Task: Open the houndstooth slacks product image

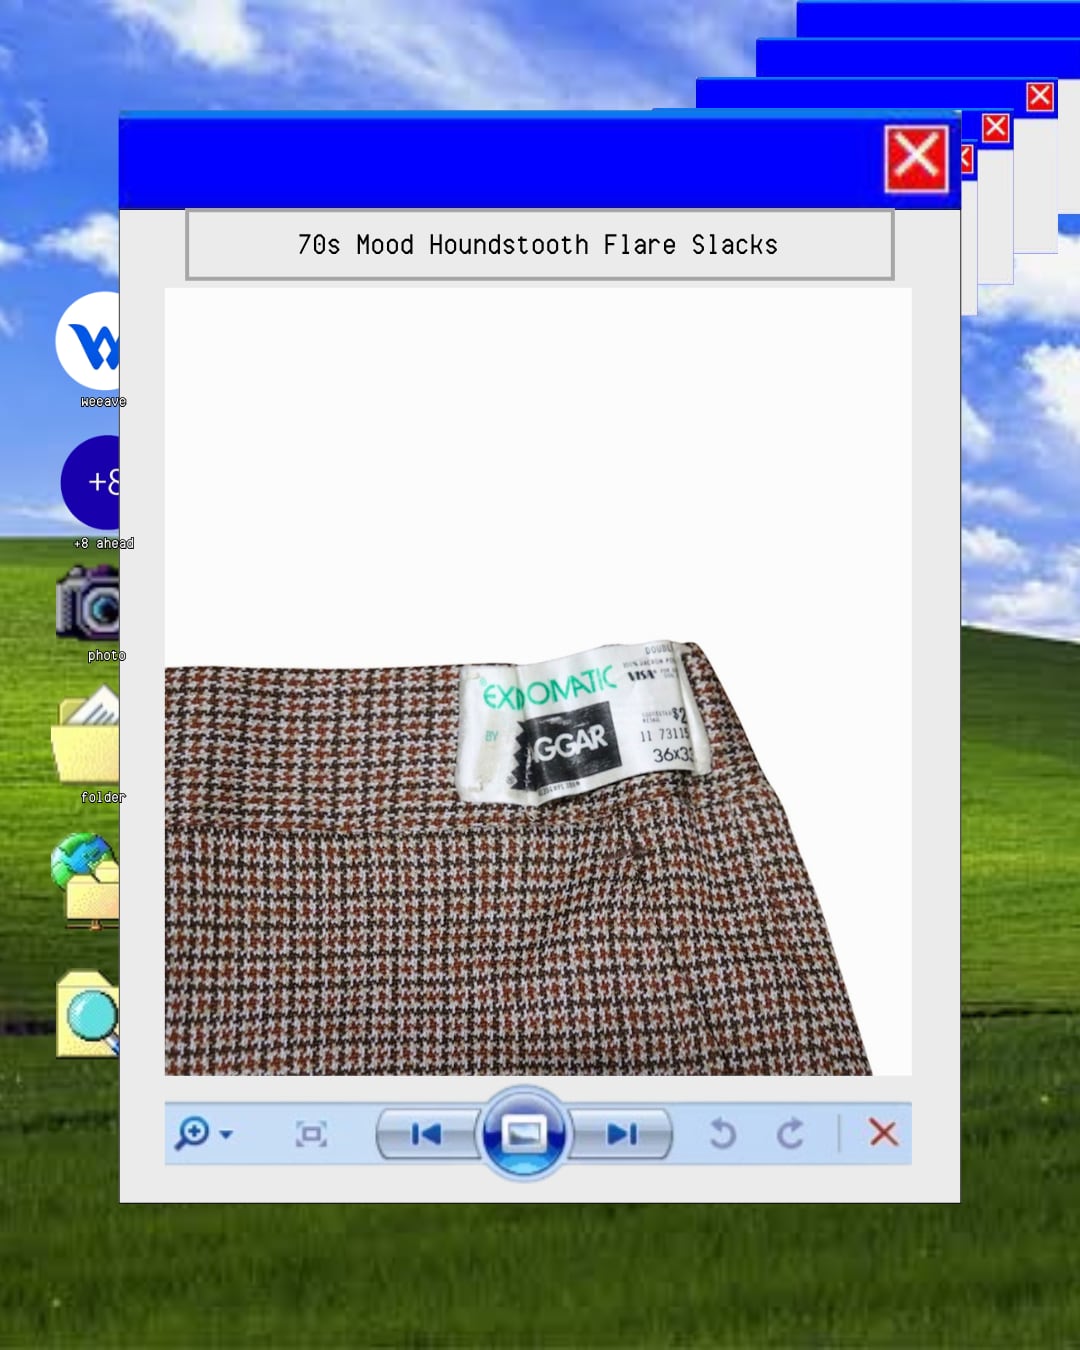Action: point(538,682)
